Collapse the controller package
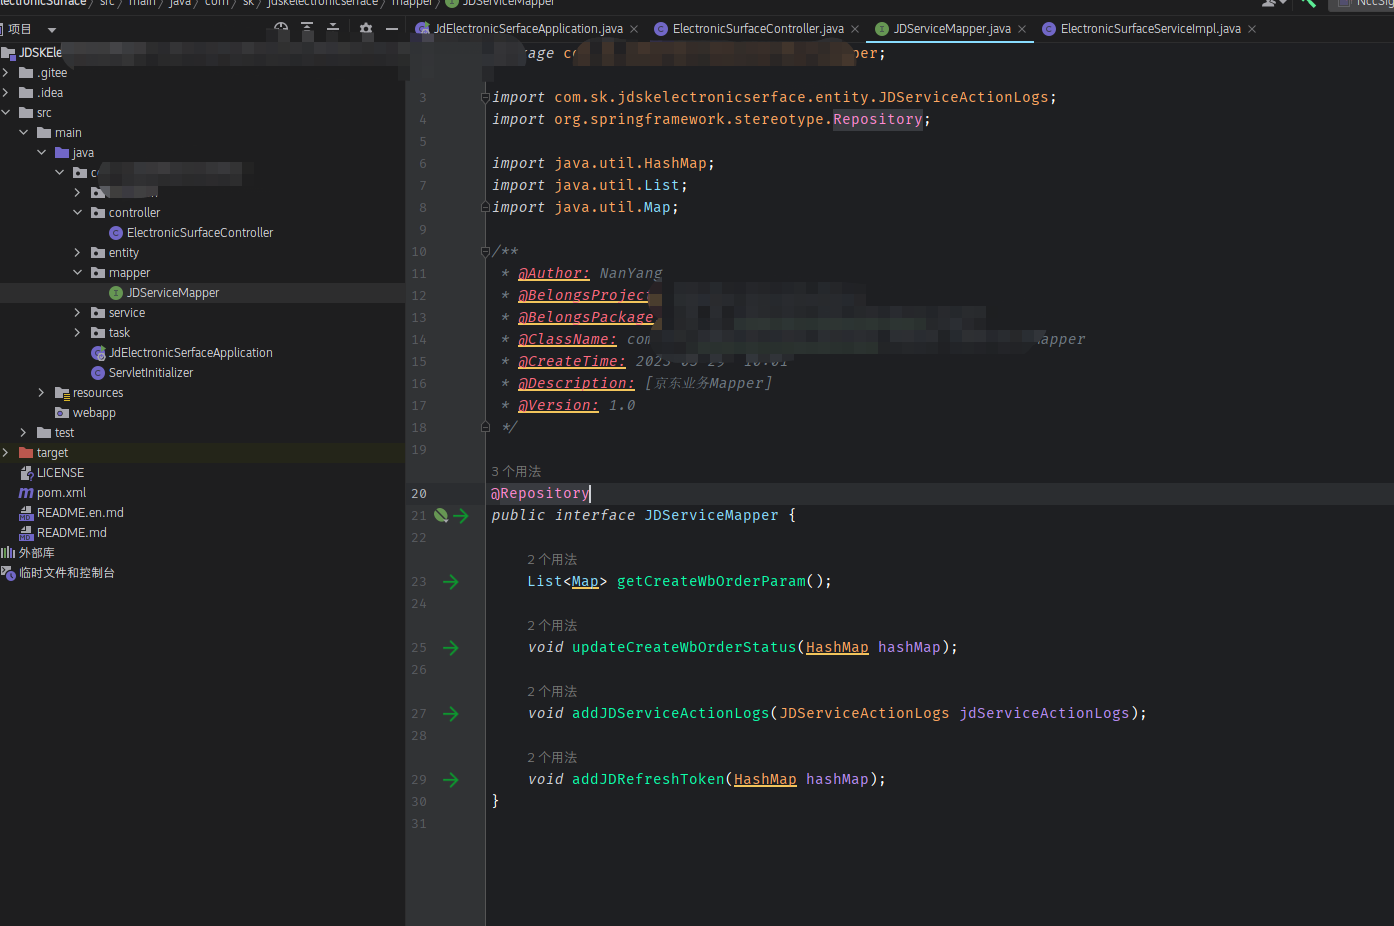The image size is (1394, 926). [x=78, y=213]
